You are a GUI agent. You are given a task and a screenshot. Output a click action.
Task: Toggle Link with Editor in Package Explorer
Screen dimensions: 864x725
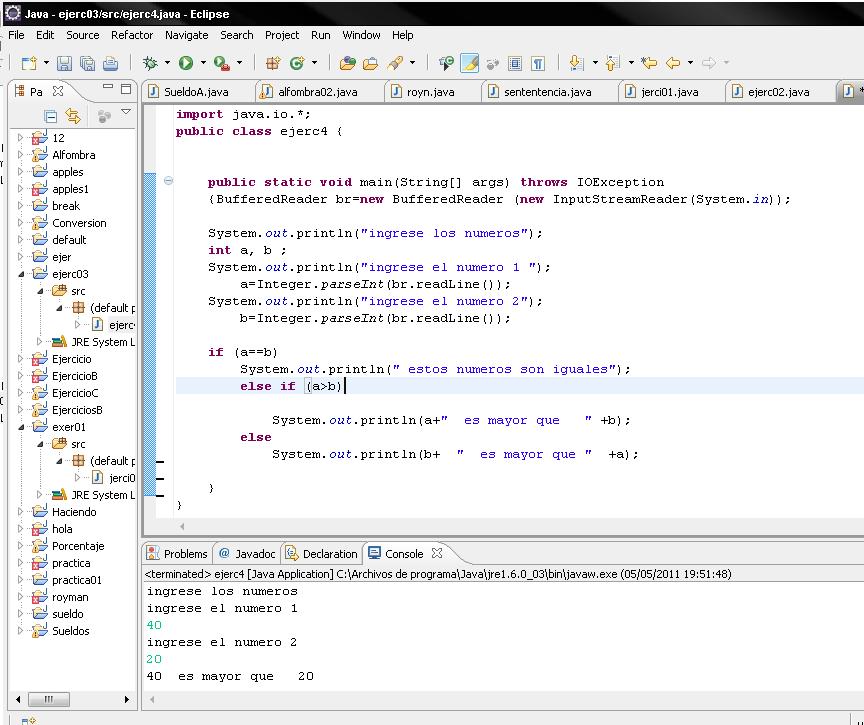pos(71,115)
